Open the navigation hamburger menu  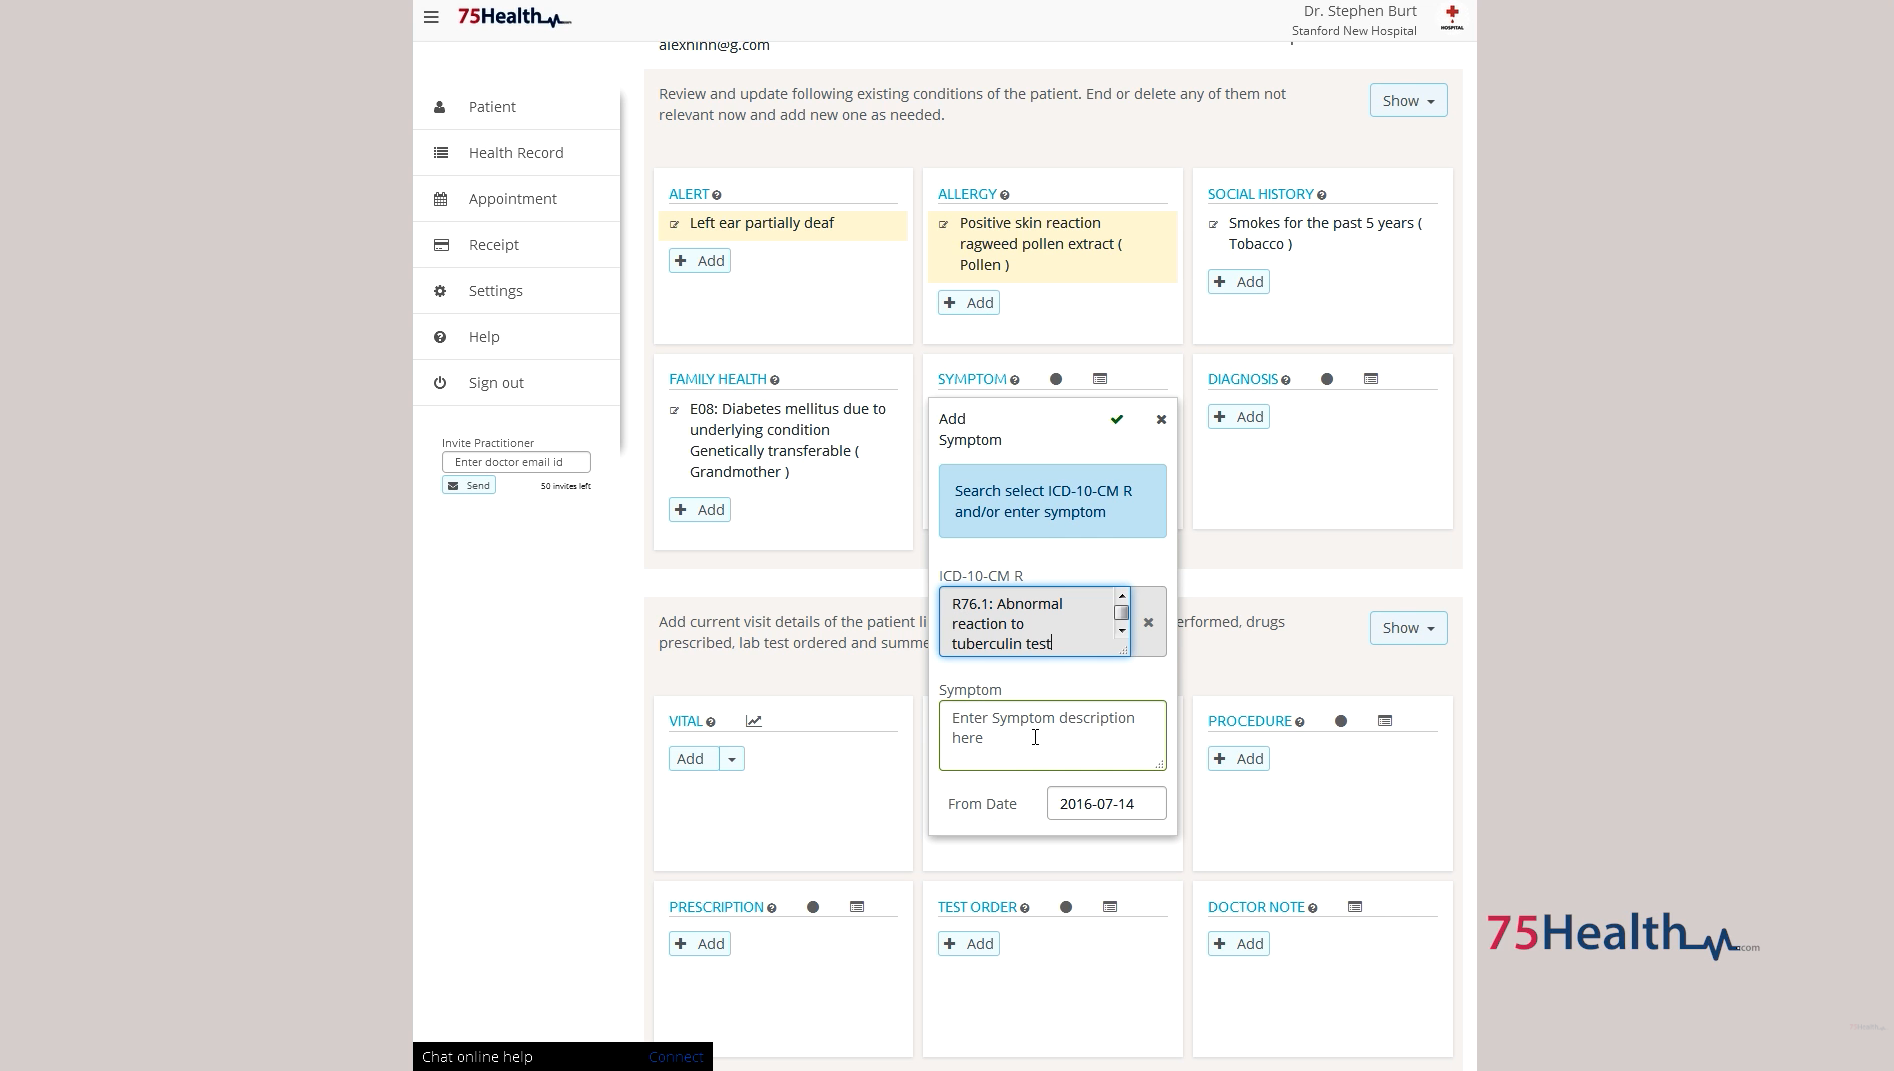pyautogui.click(x=431, y=17)
